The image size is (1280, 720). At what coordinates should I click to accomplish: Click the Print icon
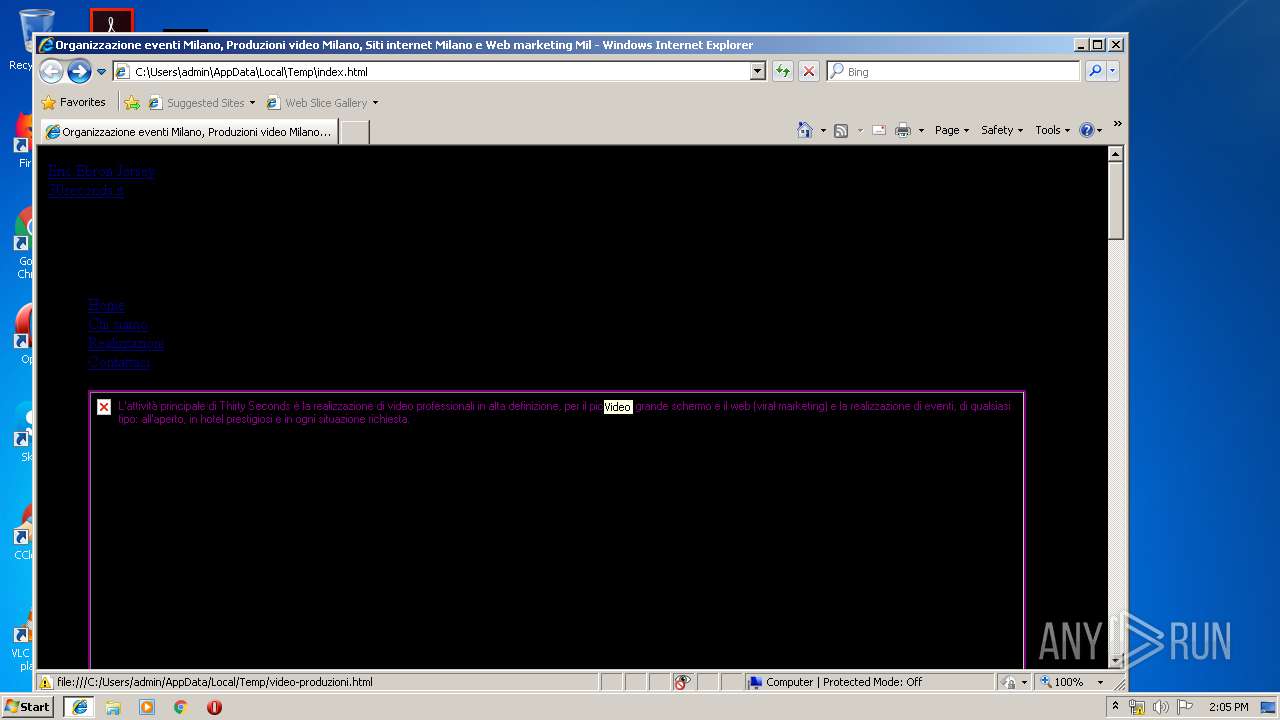[x=903, y=130]
